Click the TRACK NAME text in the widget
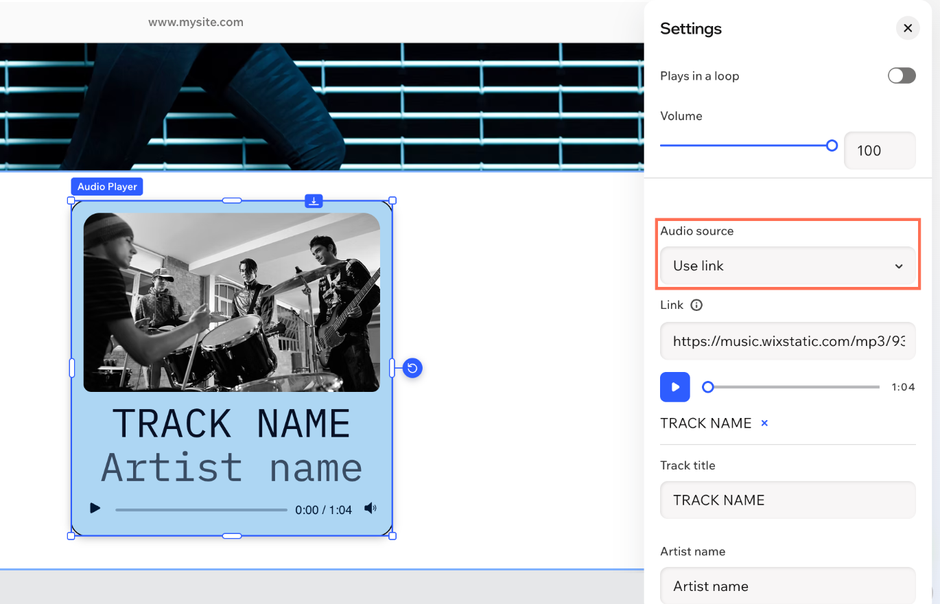This screenshot has width=940, height=604. 231,424
